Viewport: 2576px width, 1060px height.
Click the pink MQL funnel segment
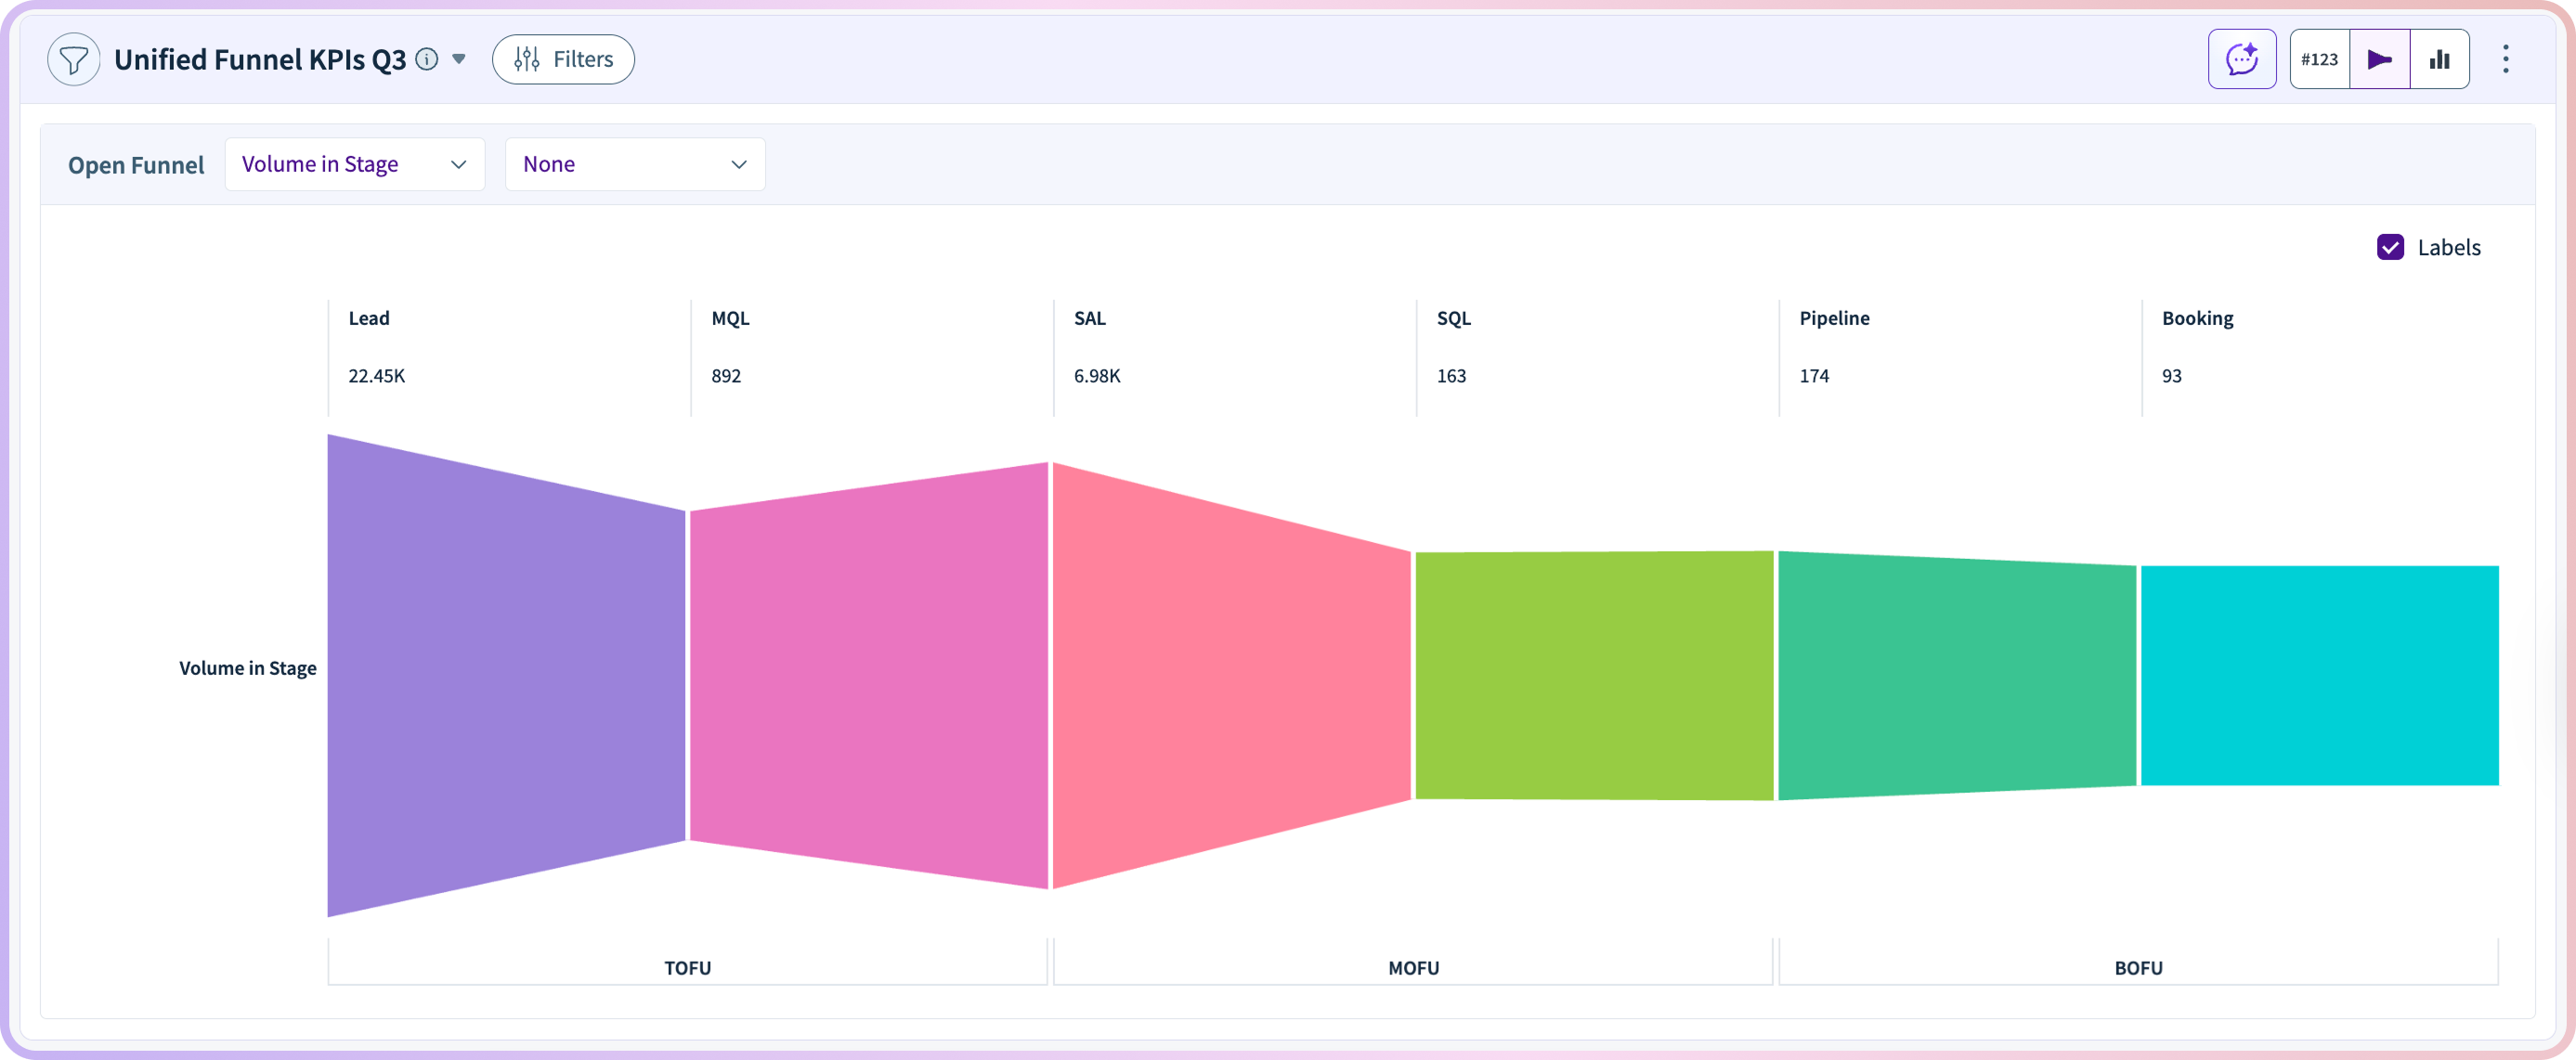[868, 675]
